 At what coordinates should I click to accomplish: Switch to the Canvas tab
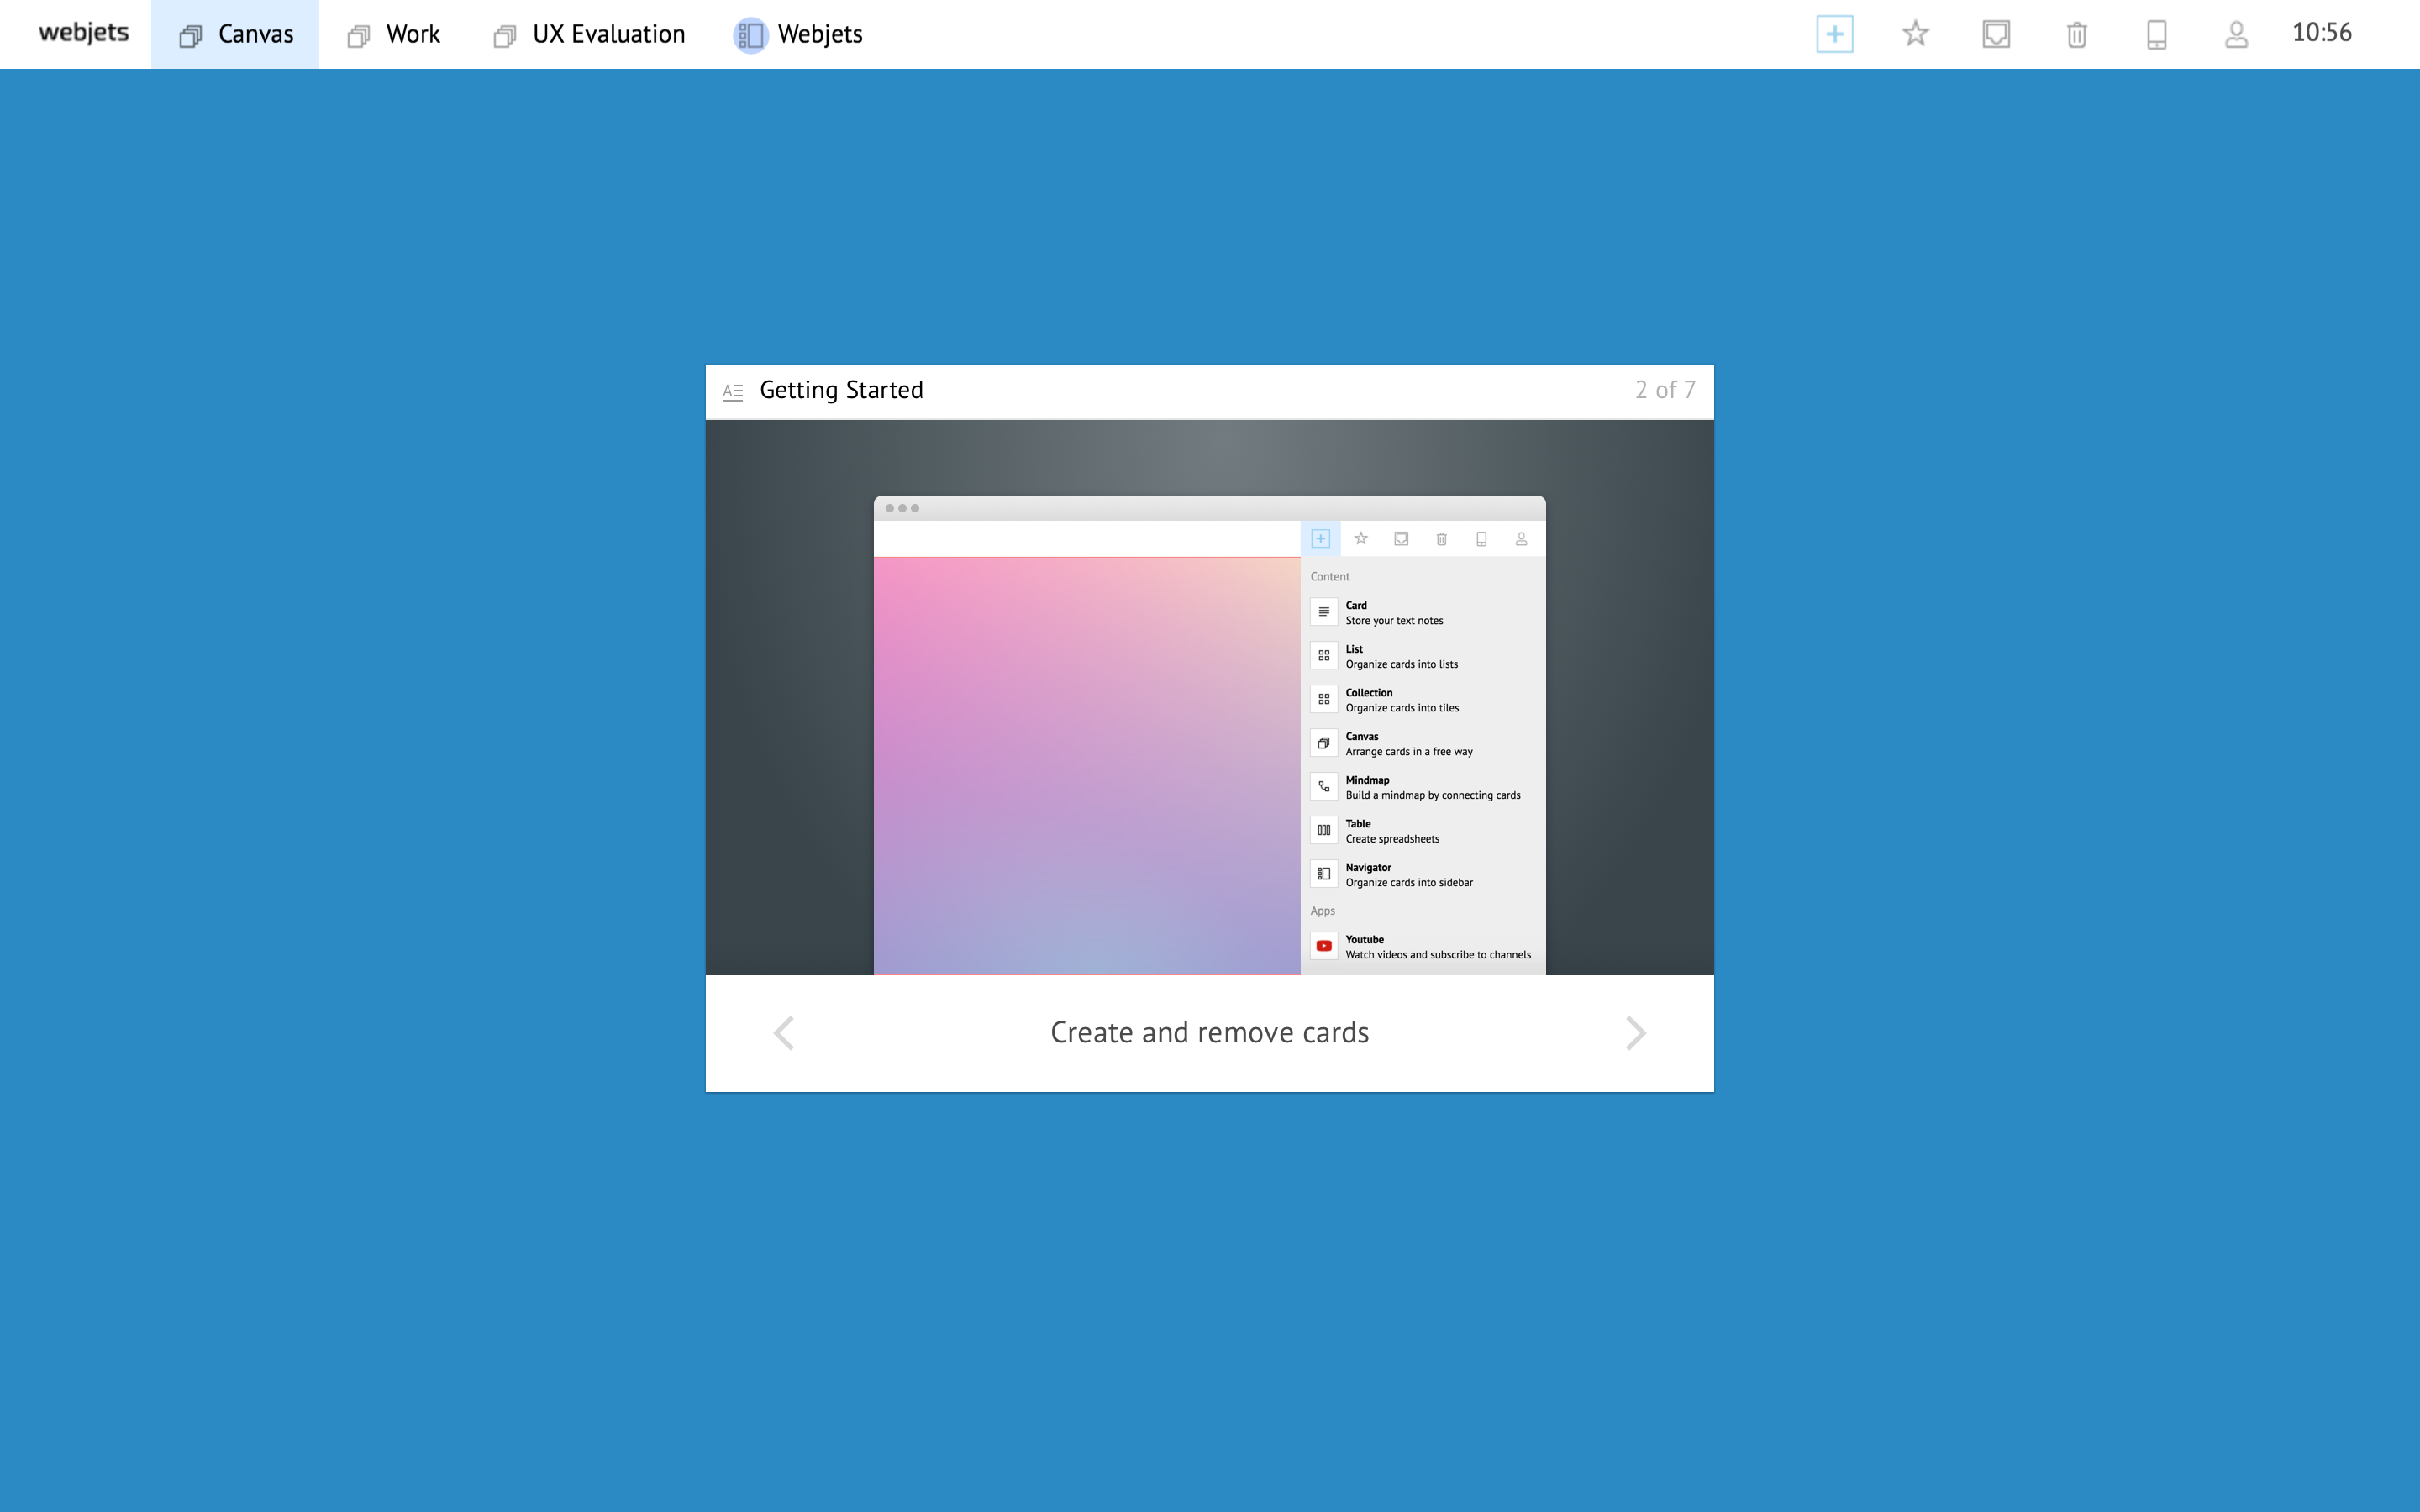pyautogui.click(x=236, y=34)
